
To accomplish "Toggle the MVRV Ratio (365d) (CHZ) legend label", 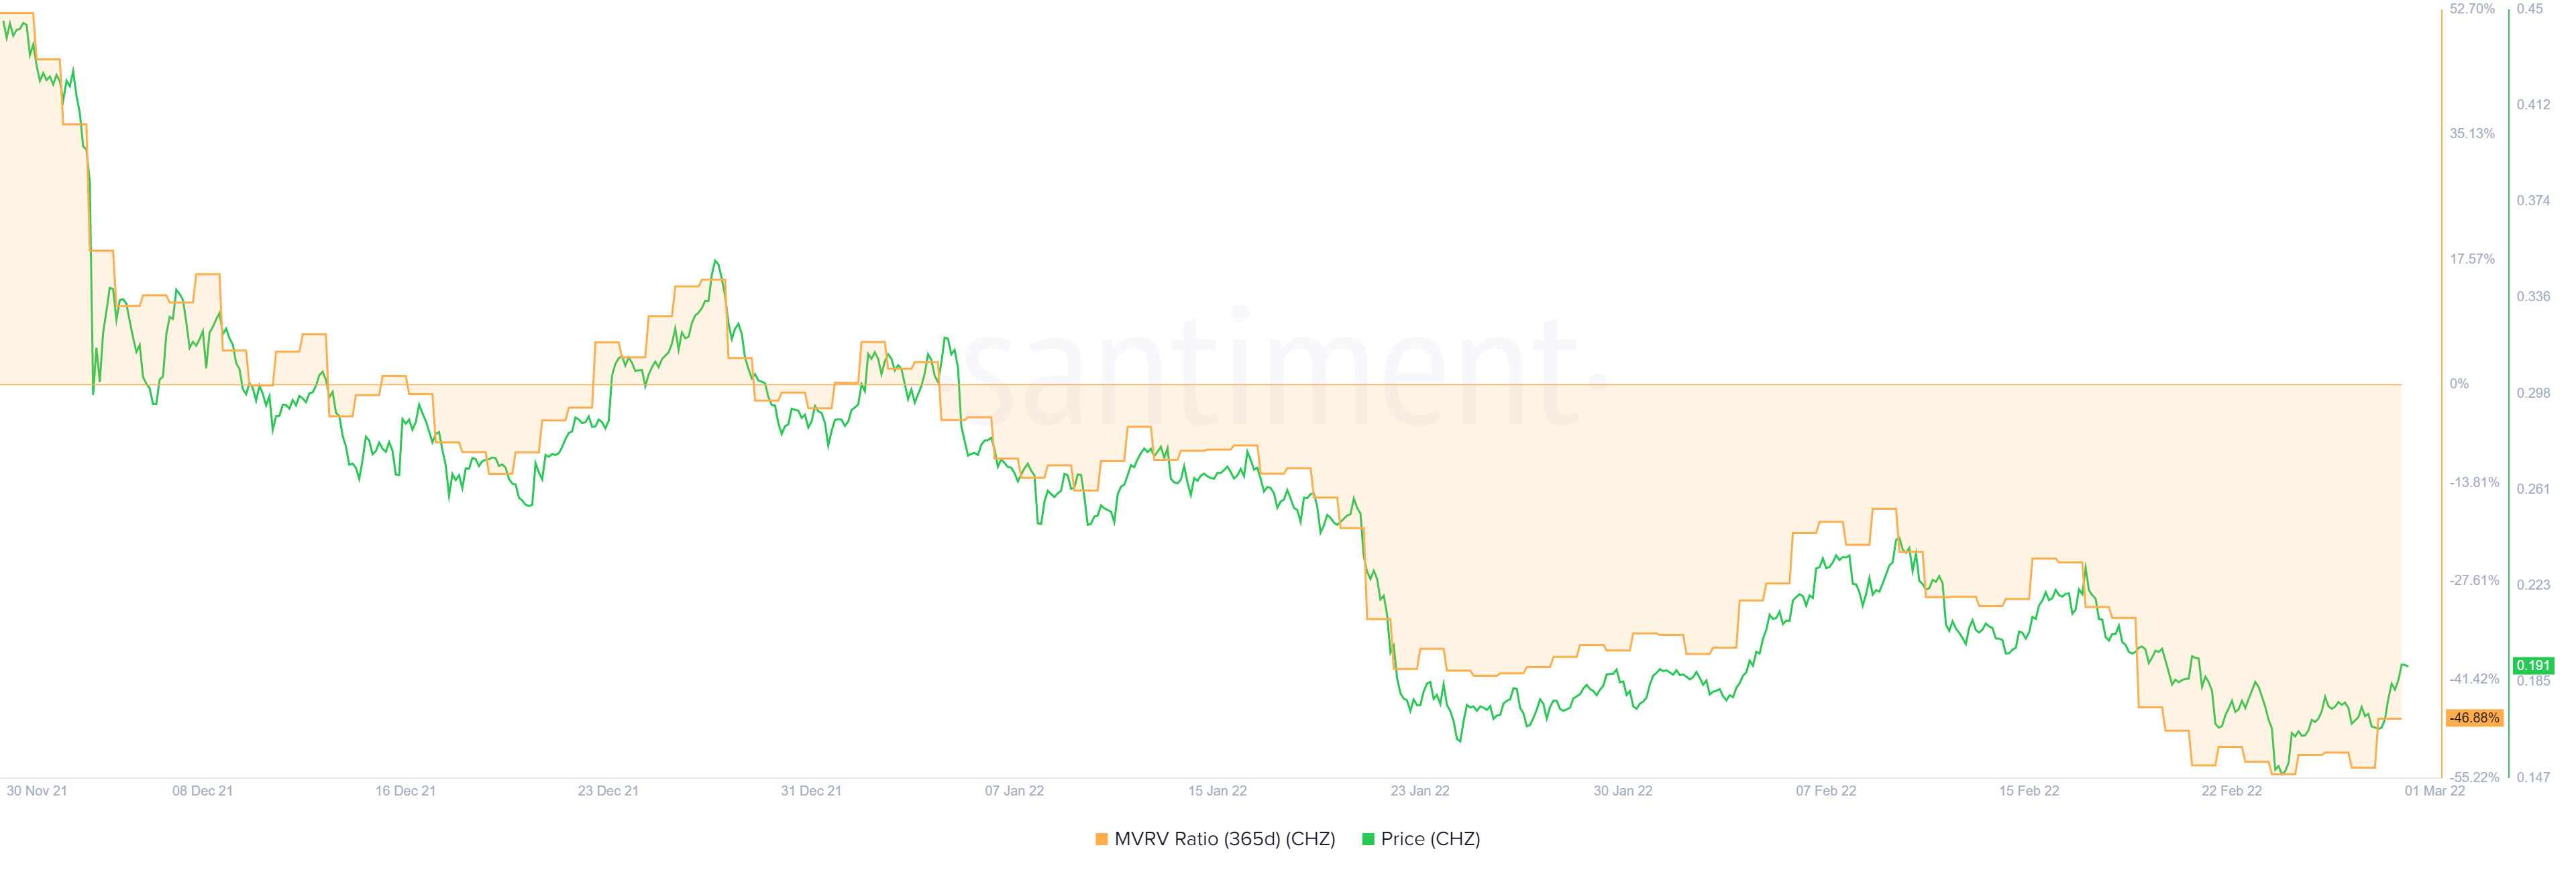I will [1224, 840].
